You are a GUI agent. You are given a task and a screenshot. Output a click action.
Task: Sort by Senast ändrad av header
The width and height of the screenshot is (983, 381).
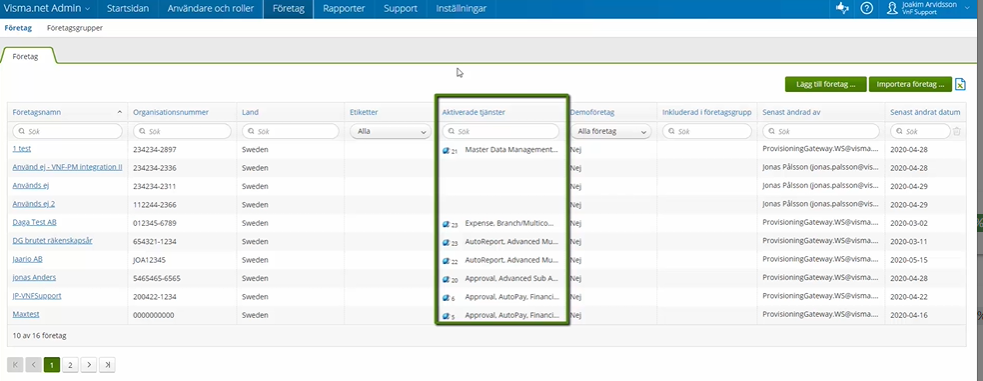(791, 112)
